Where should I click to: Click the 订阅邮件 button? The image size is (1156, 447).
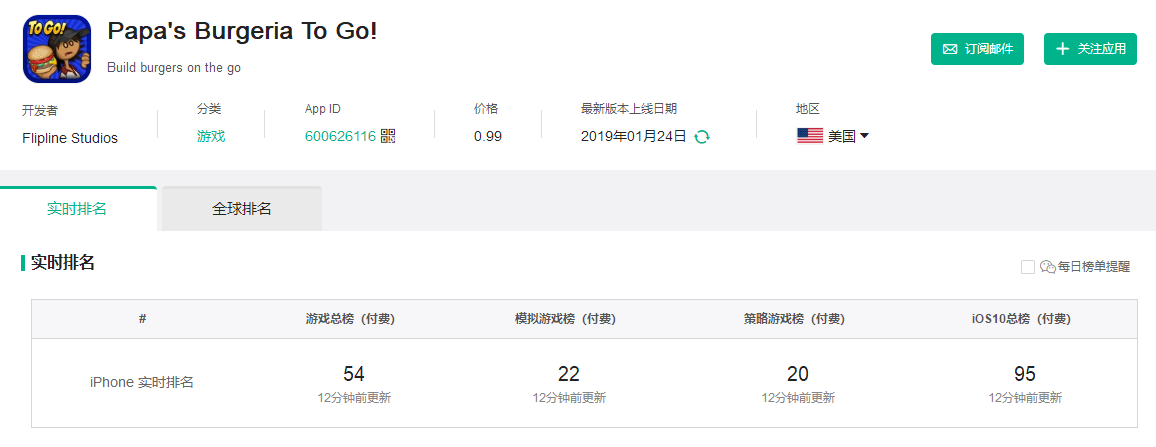(x=977, y=49)
